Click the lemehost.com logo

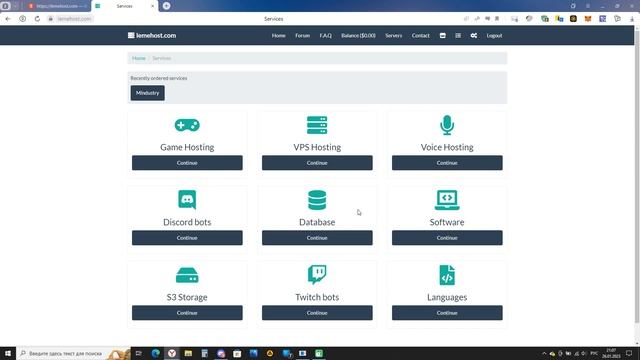(152, 36)
